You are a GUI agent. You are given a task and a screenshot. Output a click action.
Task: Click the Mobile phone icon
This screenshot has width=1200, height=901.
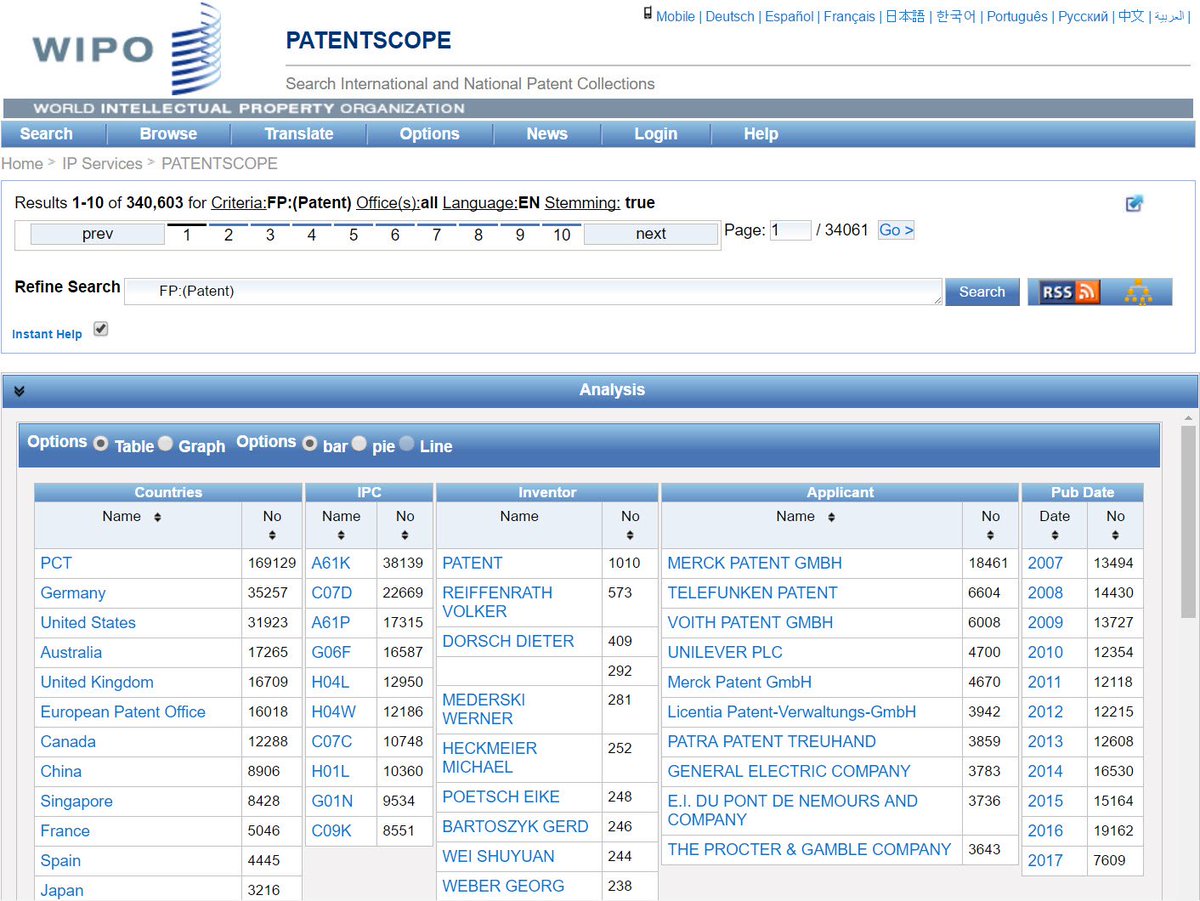click(x=648, y=14)
